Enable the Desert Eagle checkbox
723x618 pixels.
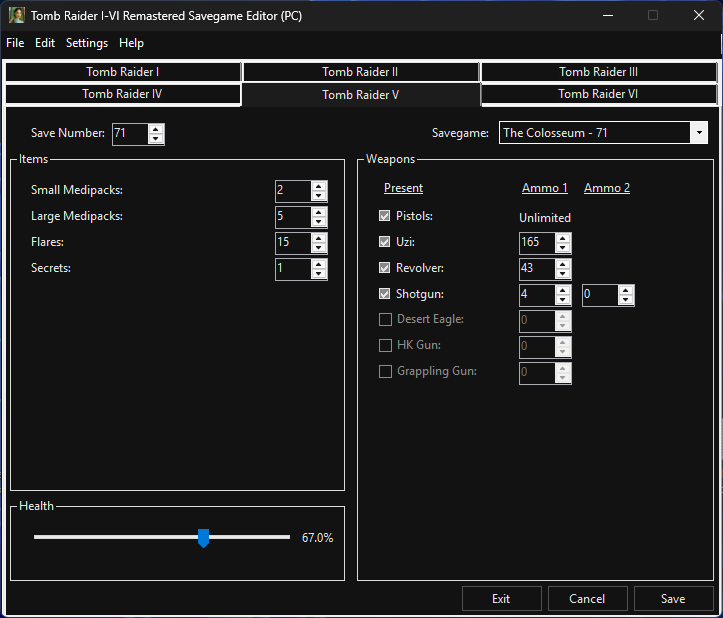[385, 320]
